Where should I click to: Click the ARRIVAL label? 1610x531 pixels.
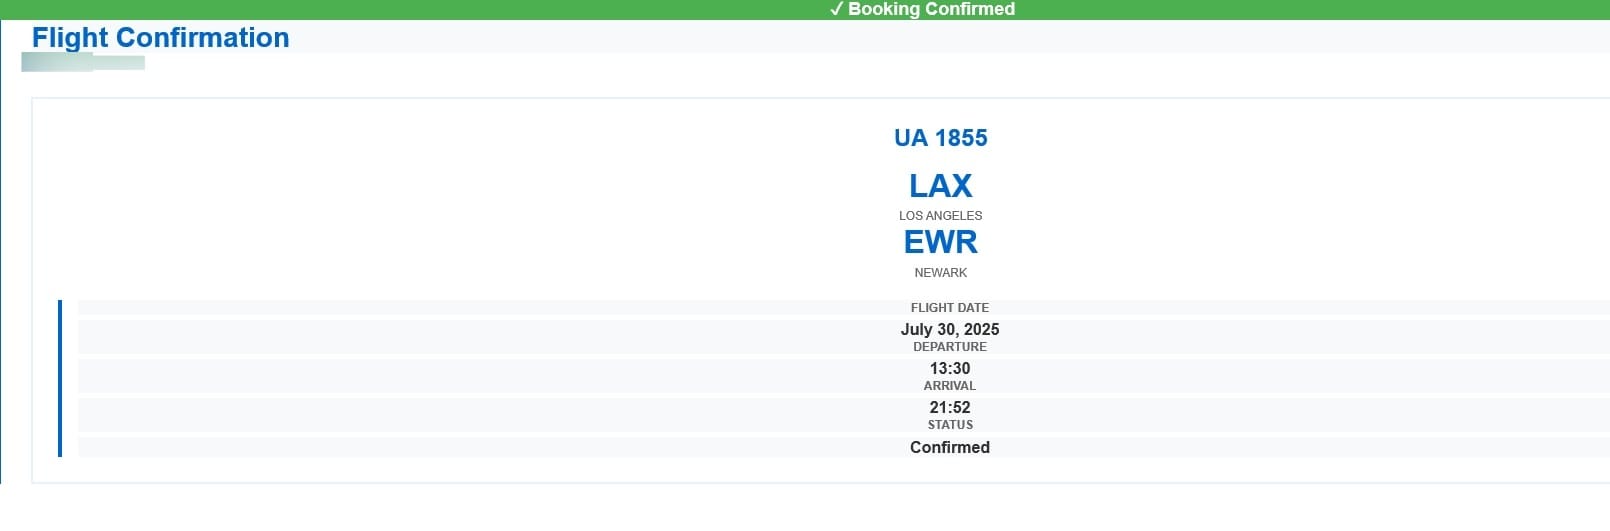(x=950, y=385)
